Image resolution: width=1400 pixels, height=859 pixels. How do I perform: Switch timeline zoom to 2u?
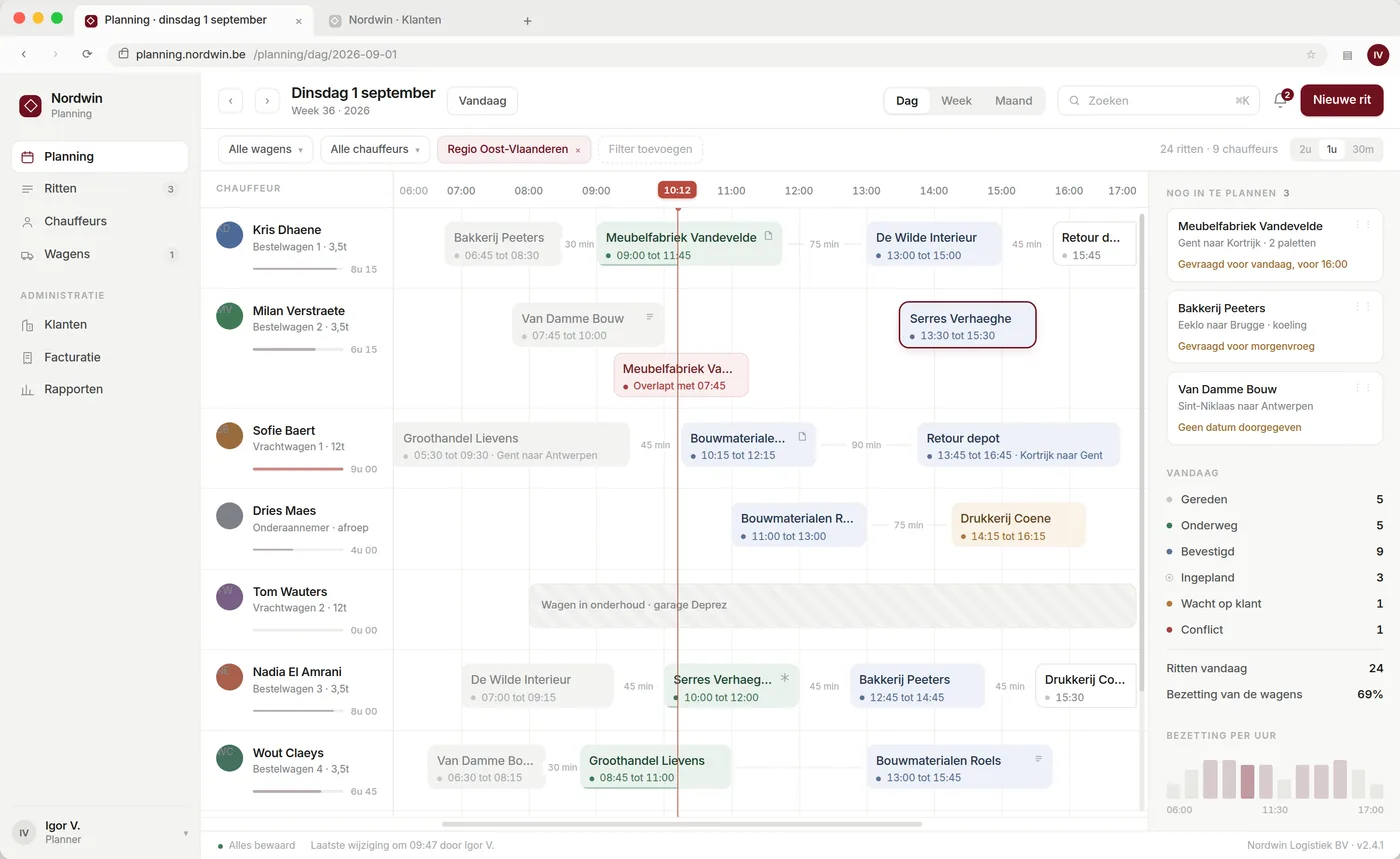pos(1305,149)
